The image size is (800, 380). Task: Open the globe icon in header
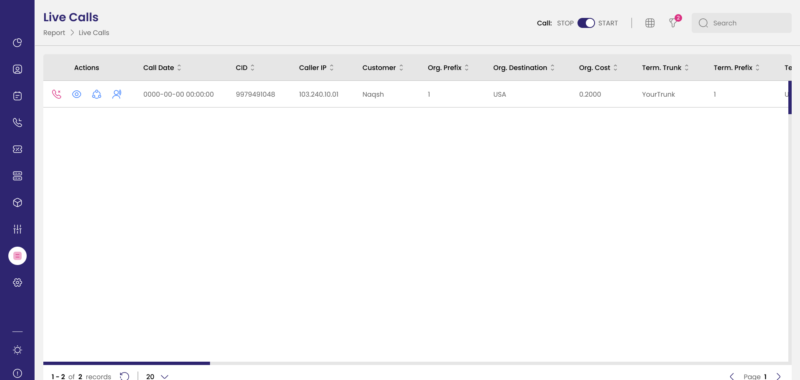[x=649, y=23]
